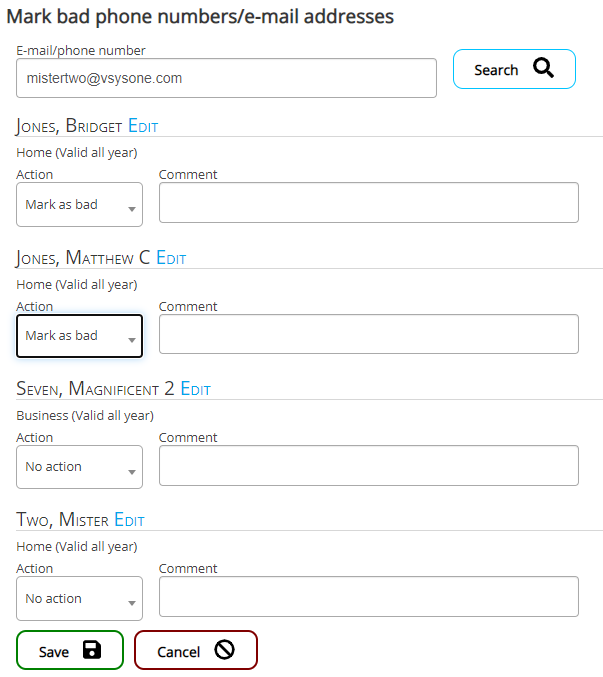Click the Jones, Matthew C name heading
The height and width of the screenshot is (677, 603).
point(83,258)
